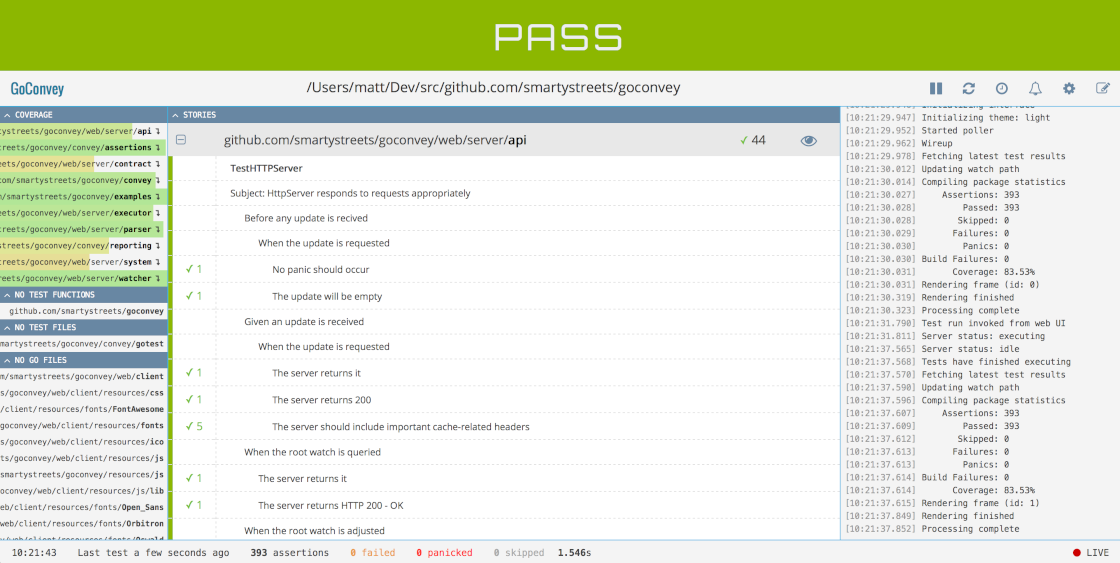The image size is (1120, 563).
Task: Toggle the eye icon for api package
Action: (808, 141)
